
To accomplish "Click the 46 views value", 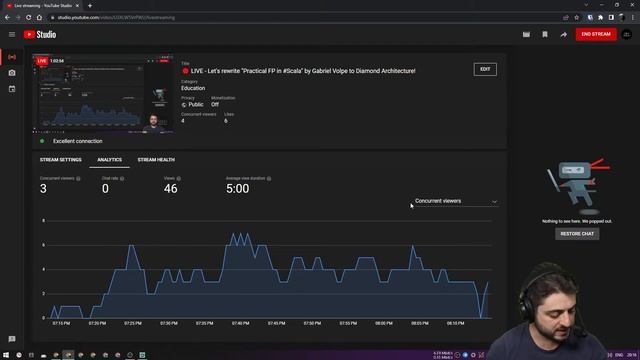I will click(x=171, y=189).
